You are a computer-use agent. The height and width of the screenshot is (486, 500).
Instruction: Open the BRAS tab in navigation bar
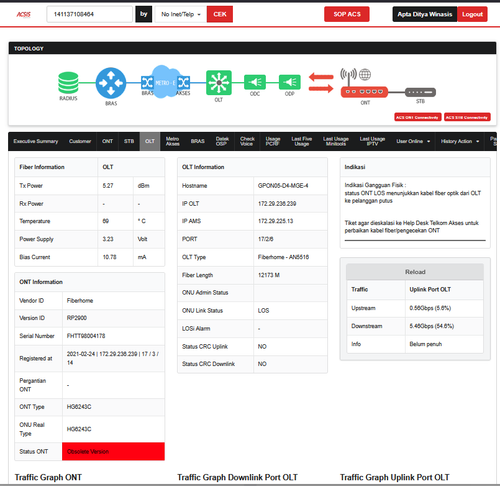click(x=198, y=141)
